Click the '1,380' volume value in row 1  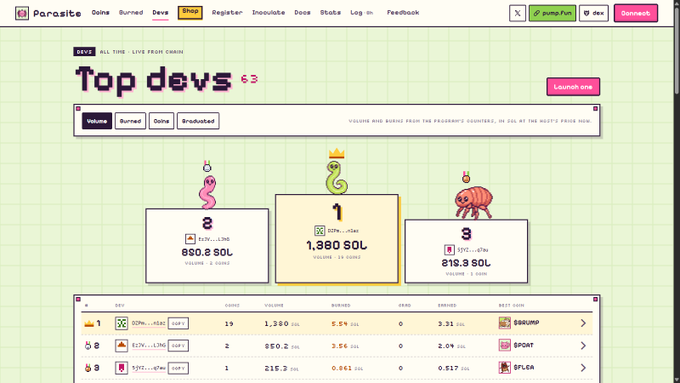pyautogui.click(x=276, y=324)
